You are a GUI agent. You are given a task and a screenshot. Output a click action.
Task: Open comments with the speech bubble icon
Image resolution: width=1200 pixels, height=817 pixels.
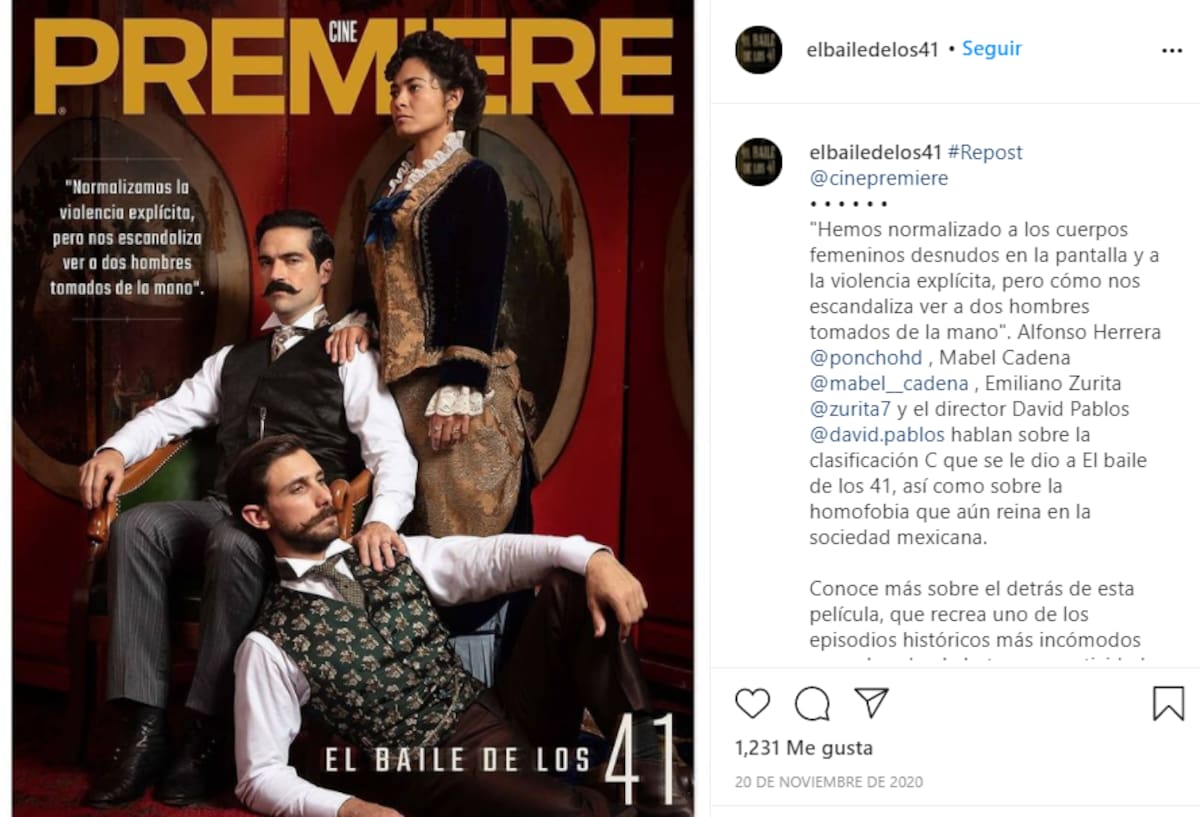[812, 703]
